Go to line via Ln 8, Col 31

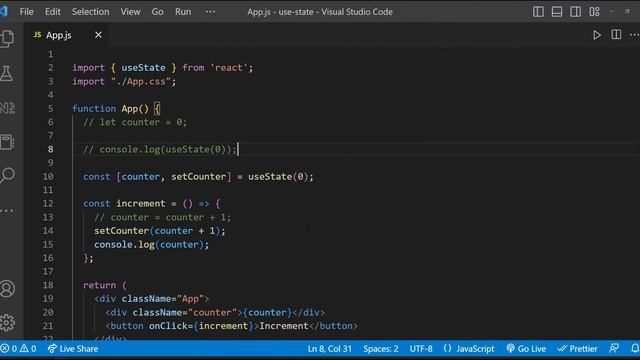[x=329, y=349]
